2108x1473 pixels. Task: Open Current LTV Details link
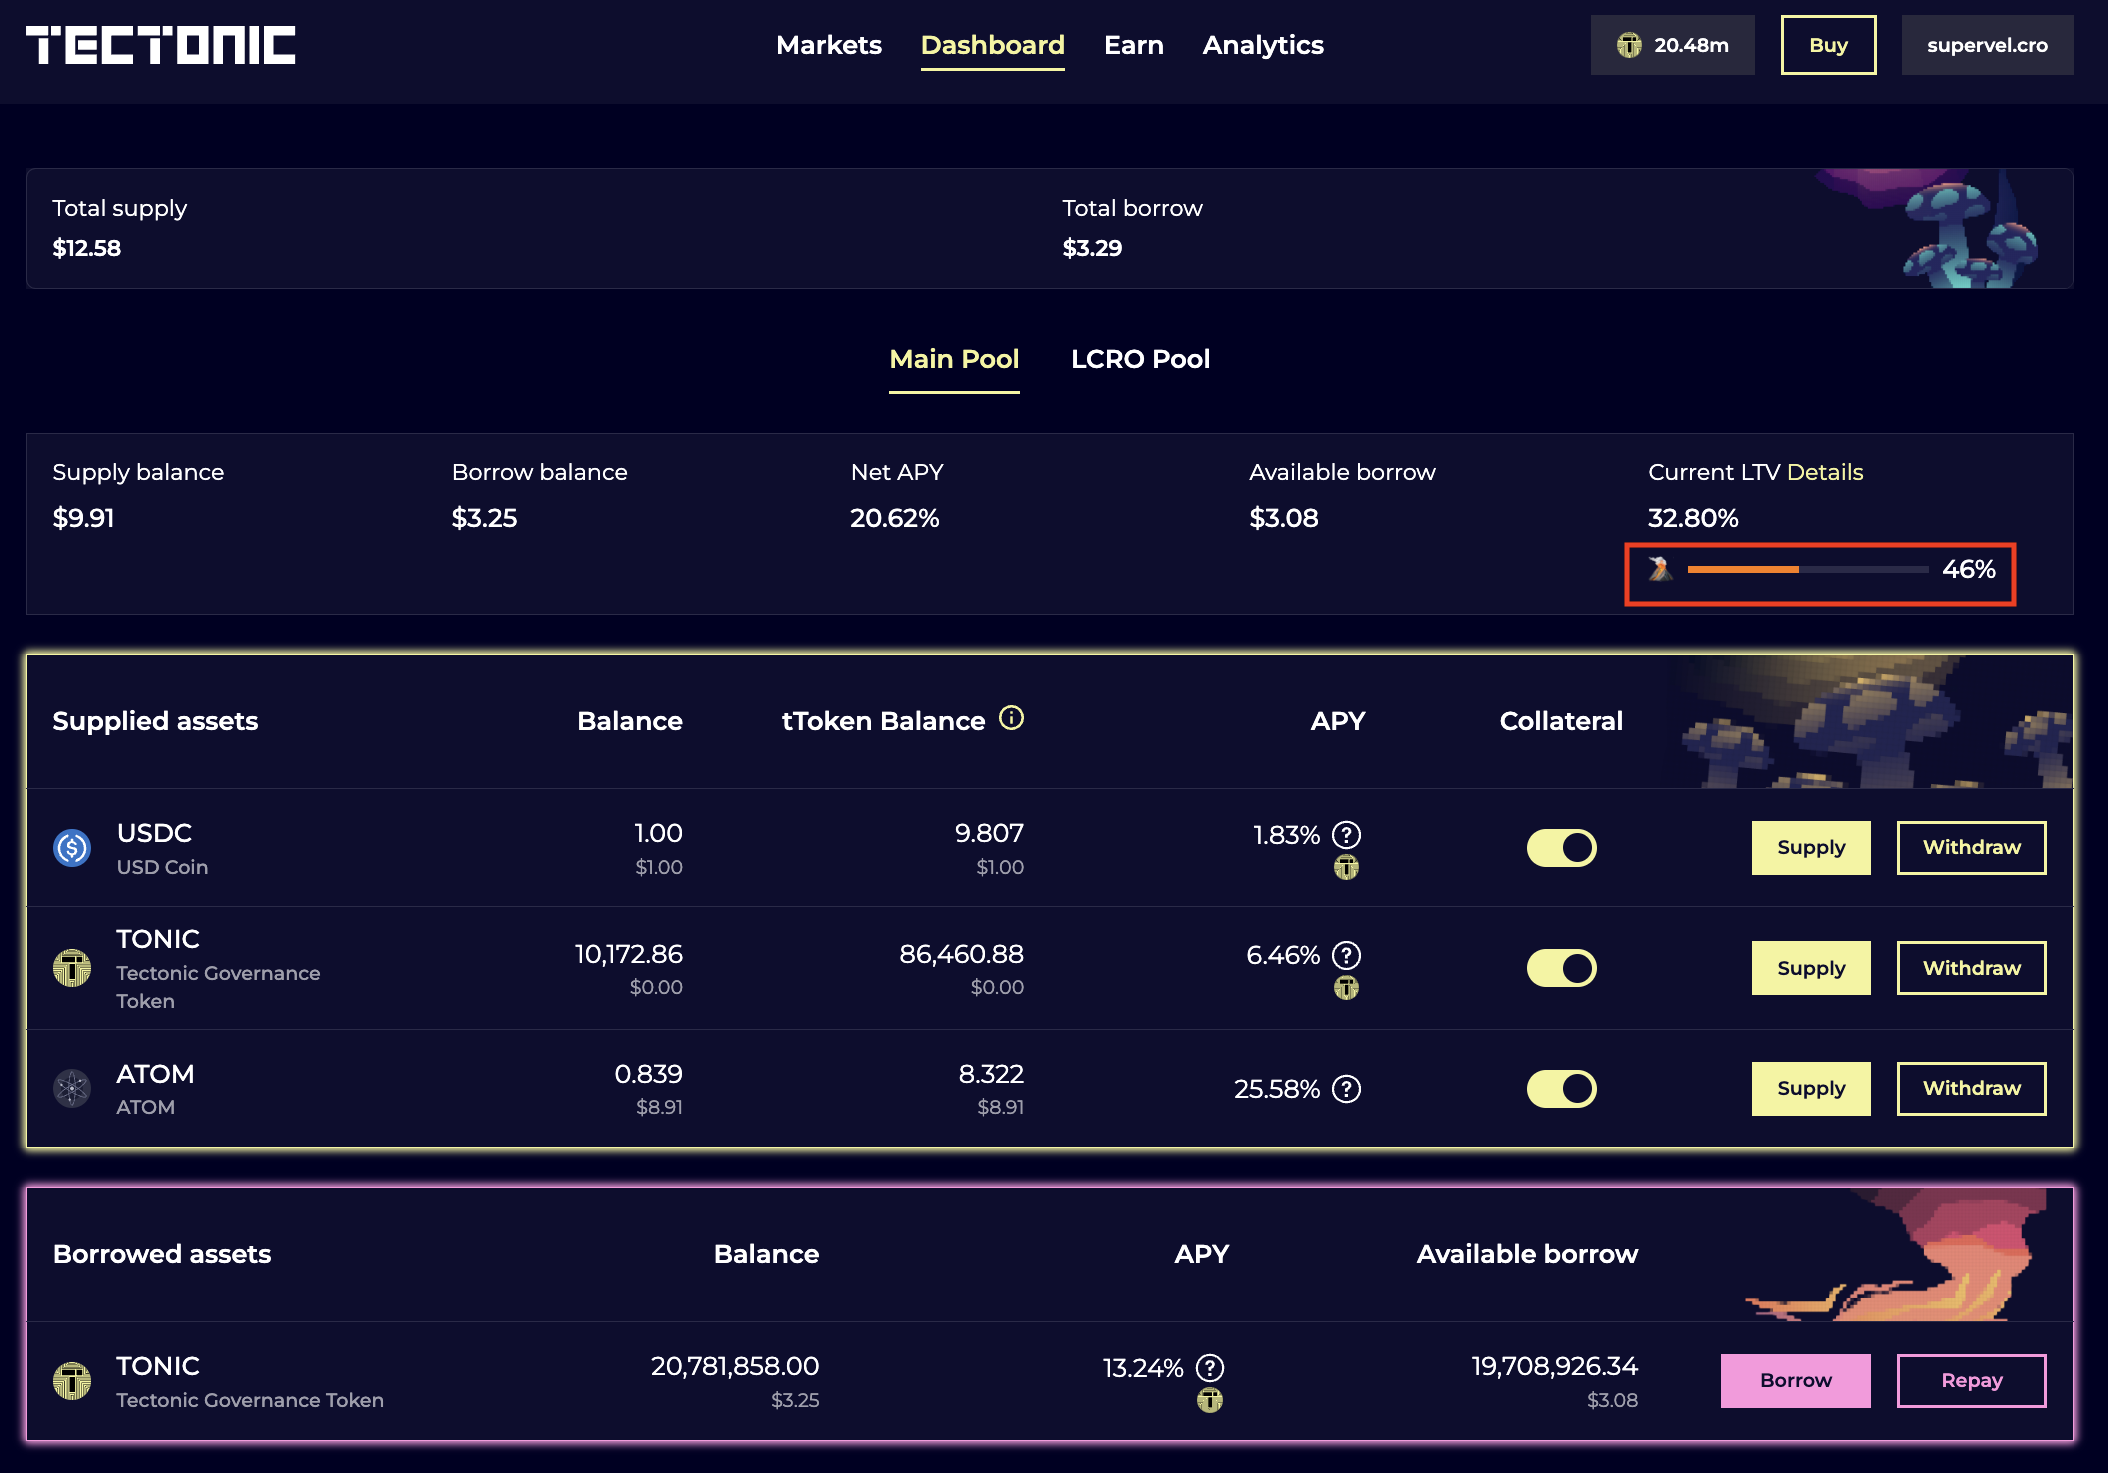(x=1825, y=472)
